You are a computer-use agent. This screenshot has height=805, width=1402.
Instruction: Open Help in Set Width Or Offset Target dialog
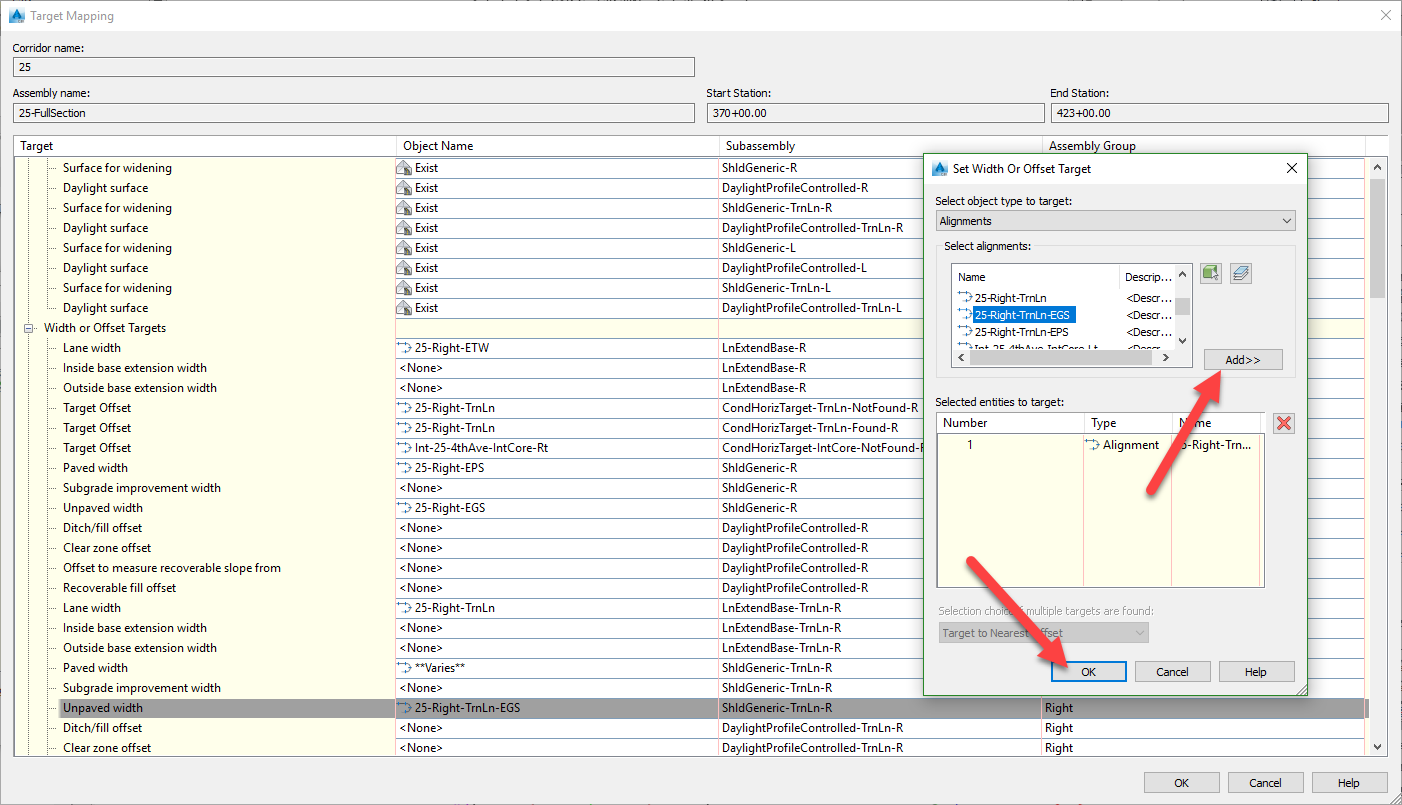click(x=1256, y=672)
